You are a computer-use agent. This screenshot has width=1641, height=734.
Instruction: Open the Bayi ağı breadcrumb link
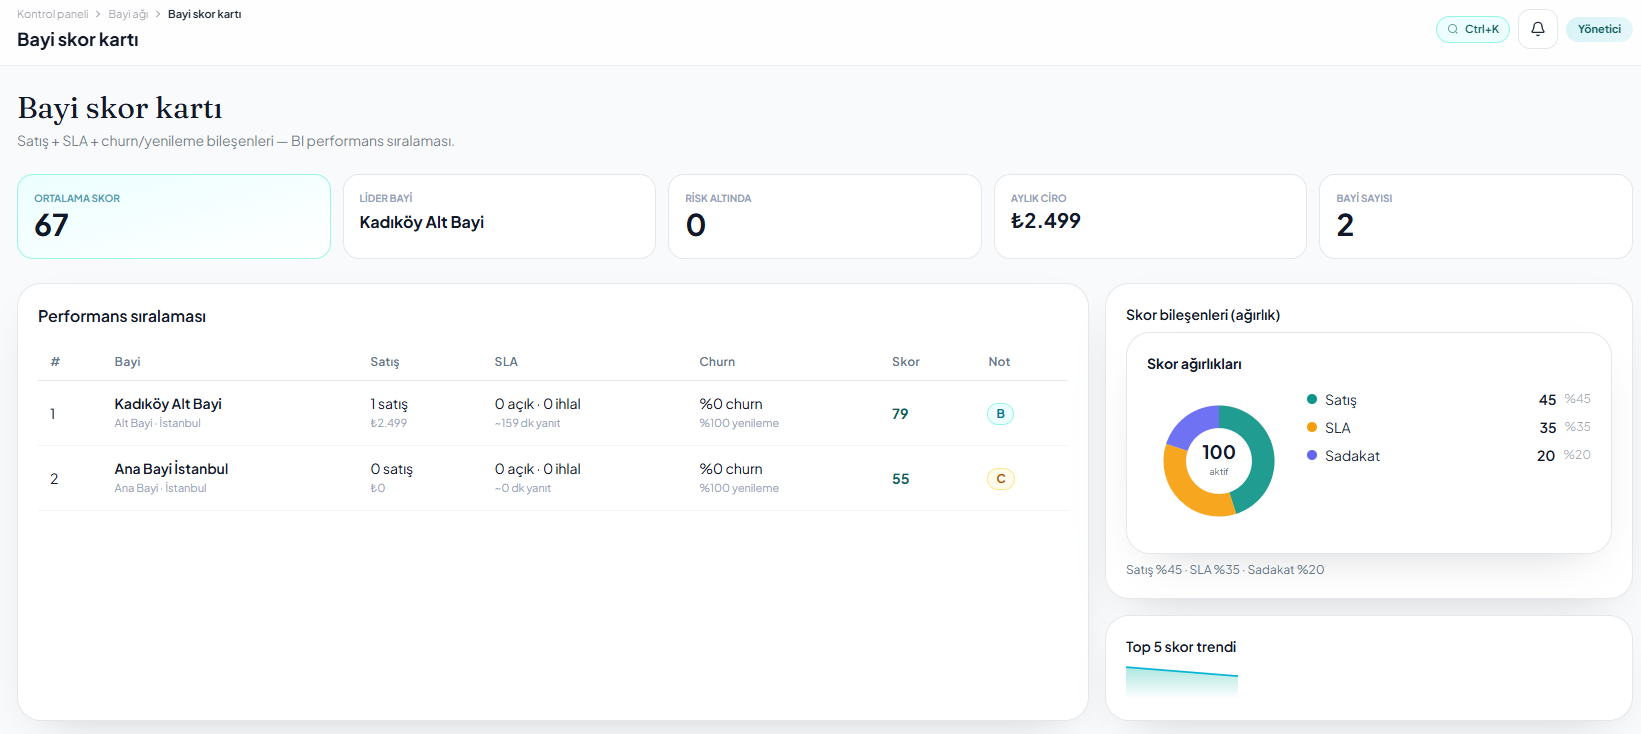(x=128, y=14)
